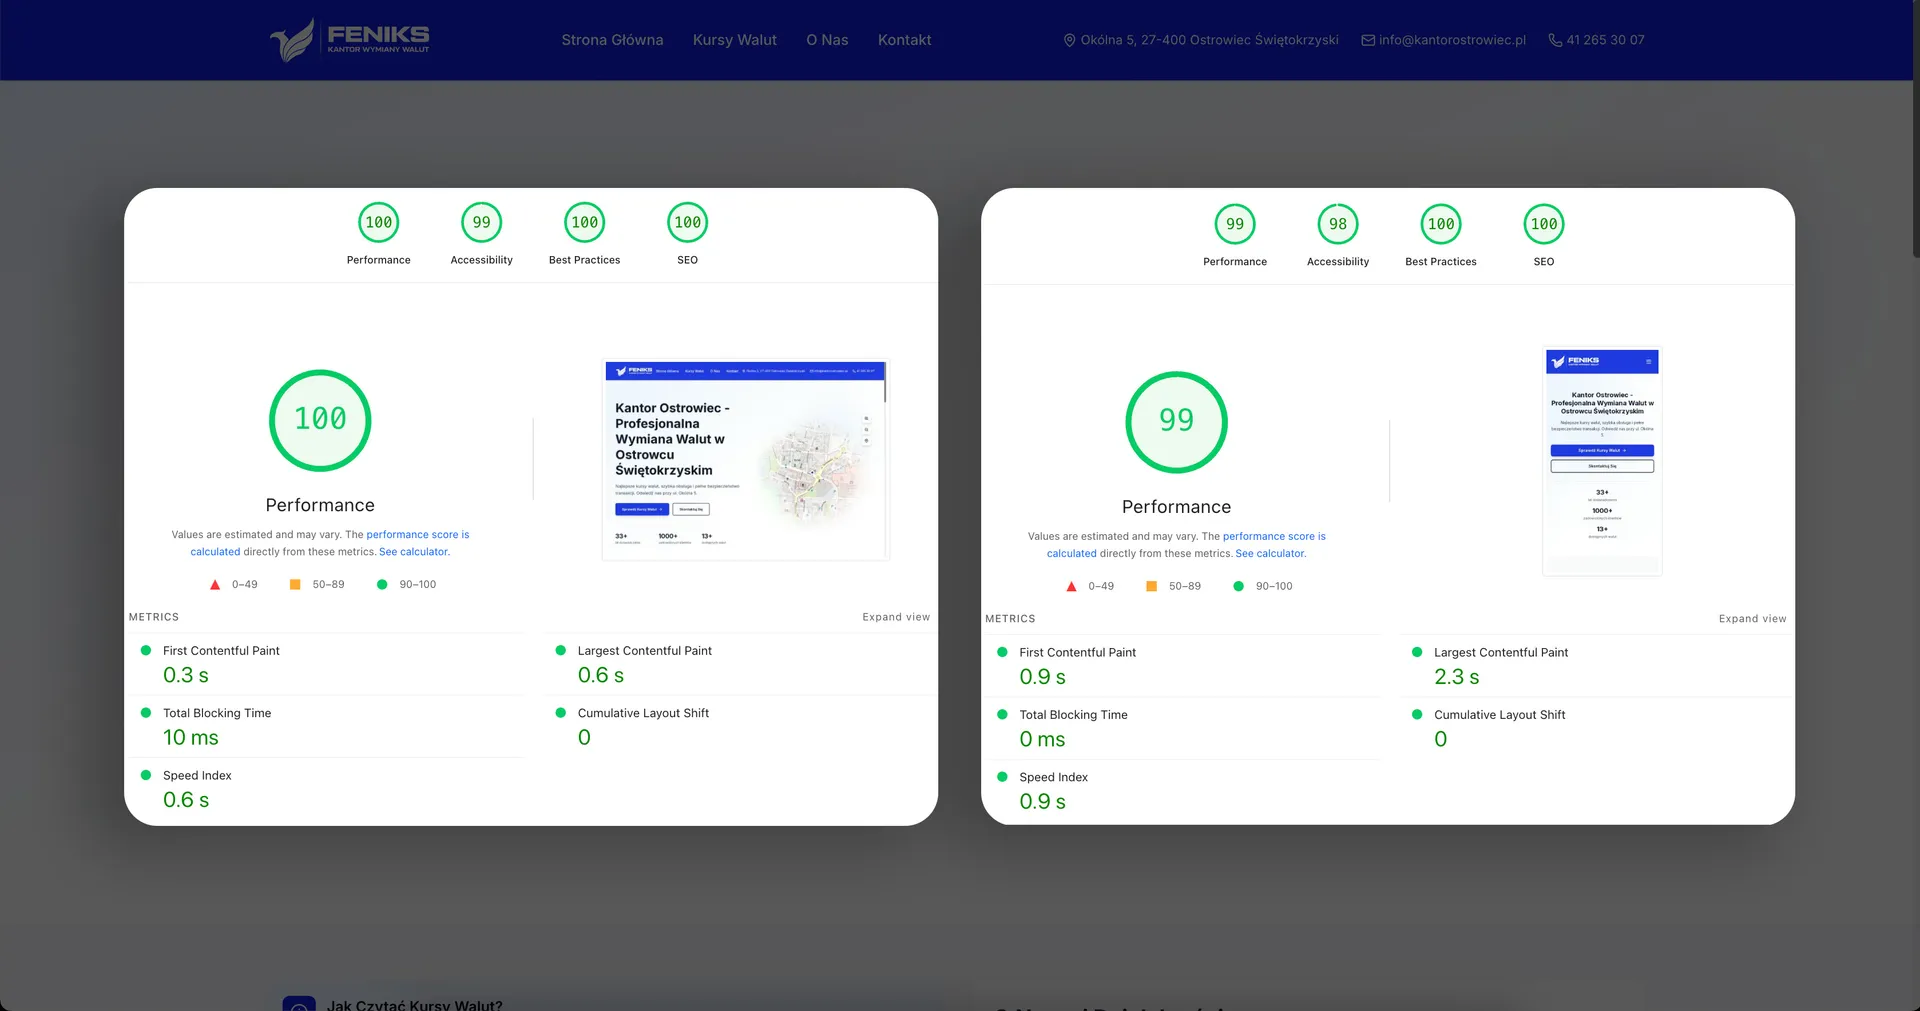Click desktop Best Practices score gauge
Image resolution: width=1920 pixels, height=1011 pixels.
[584, 223]
